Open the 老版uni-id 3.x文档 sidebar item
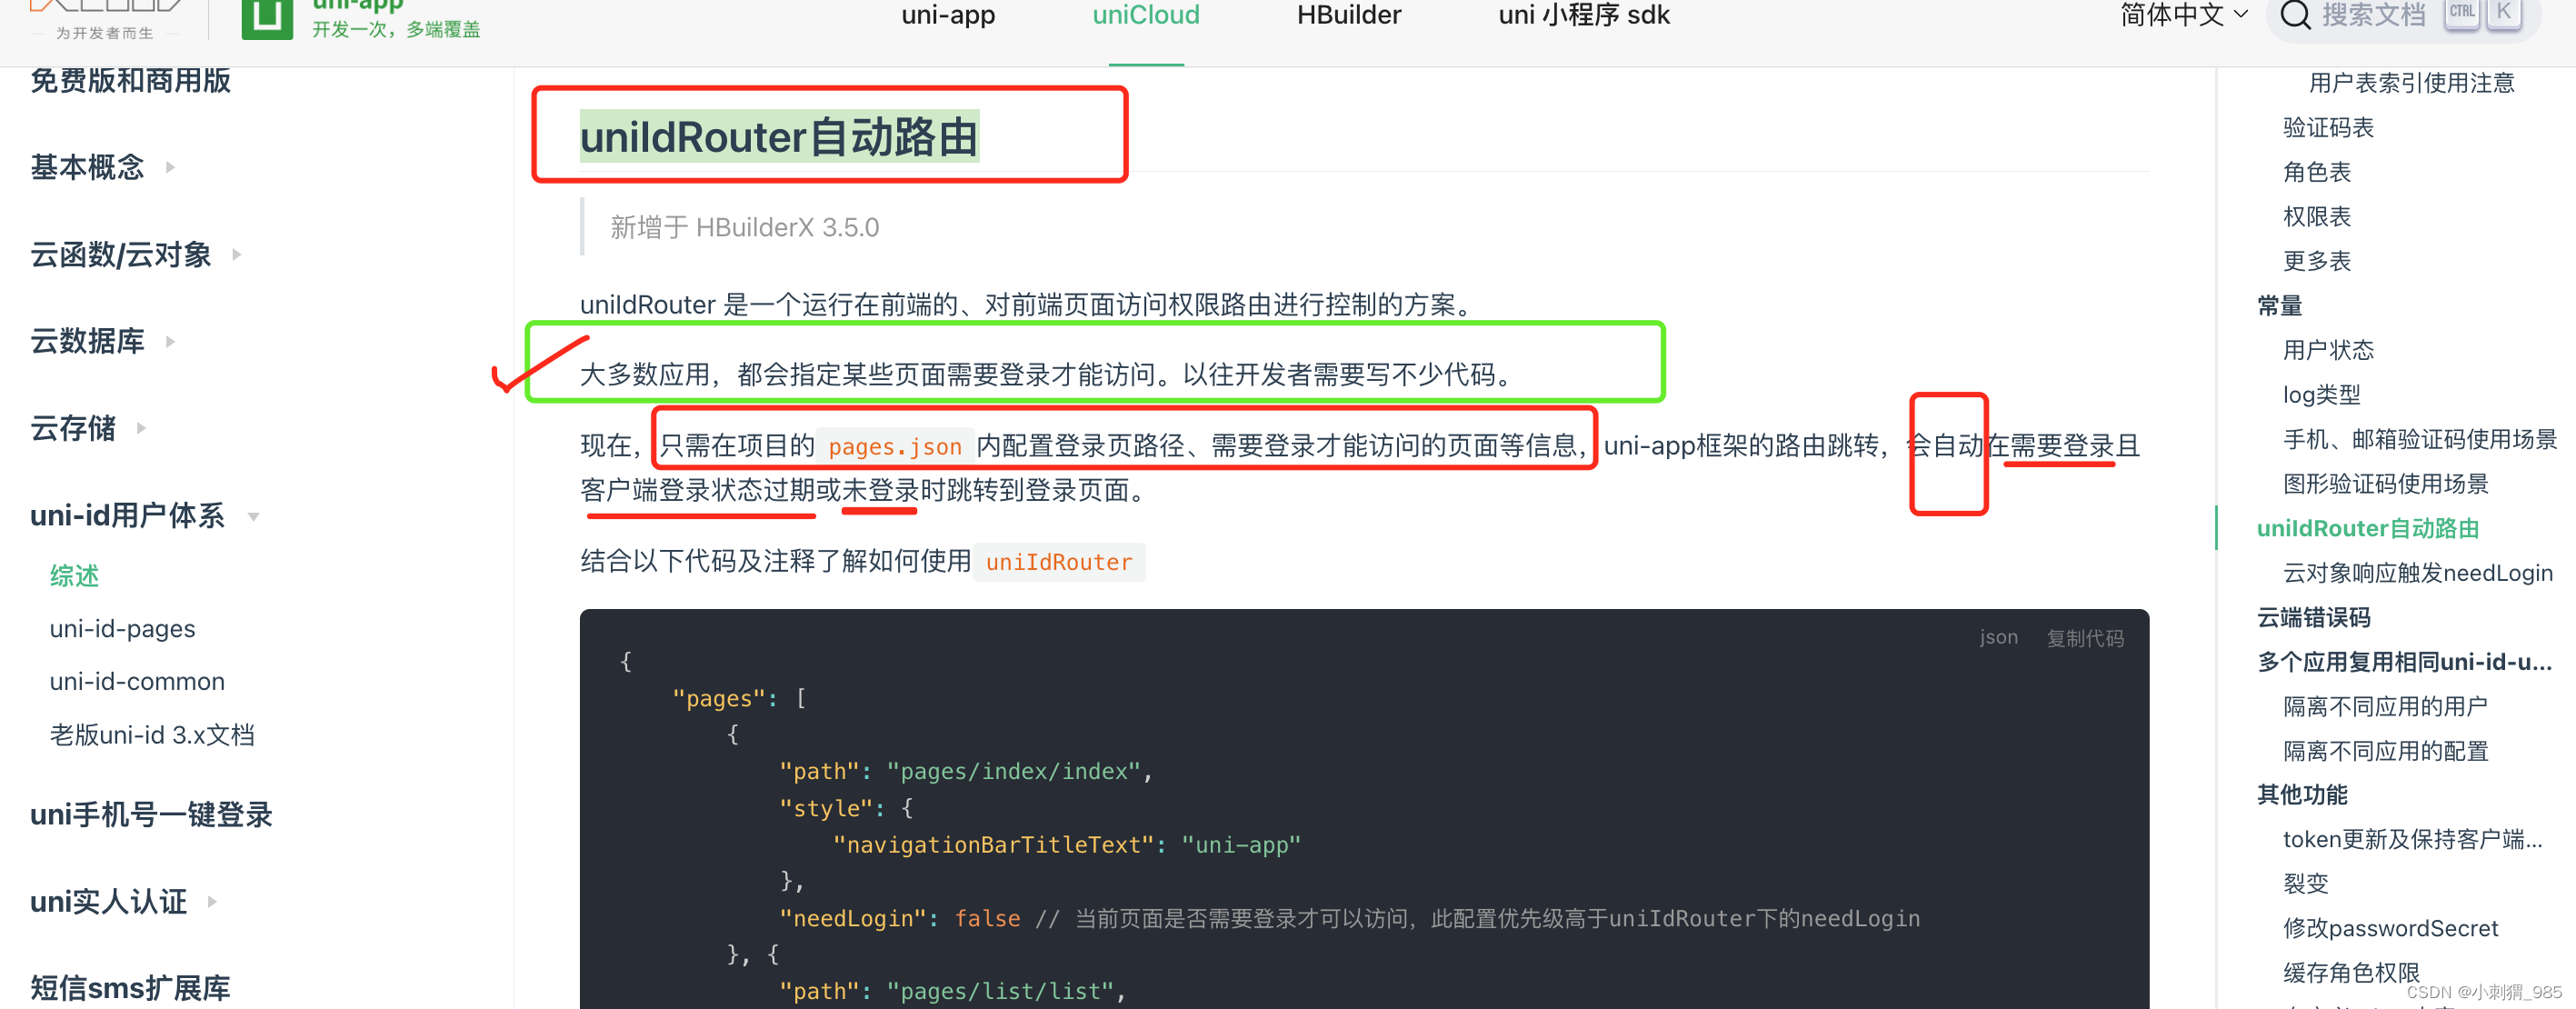The width and height of the screenshot is (2576, 1009). (152, 735)
